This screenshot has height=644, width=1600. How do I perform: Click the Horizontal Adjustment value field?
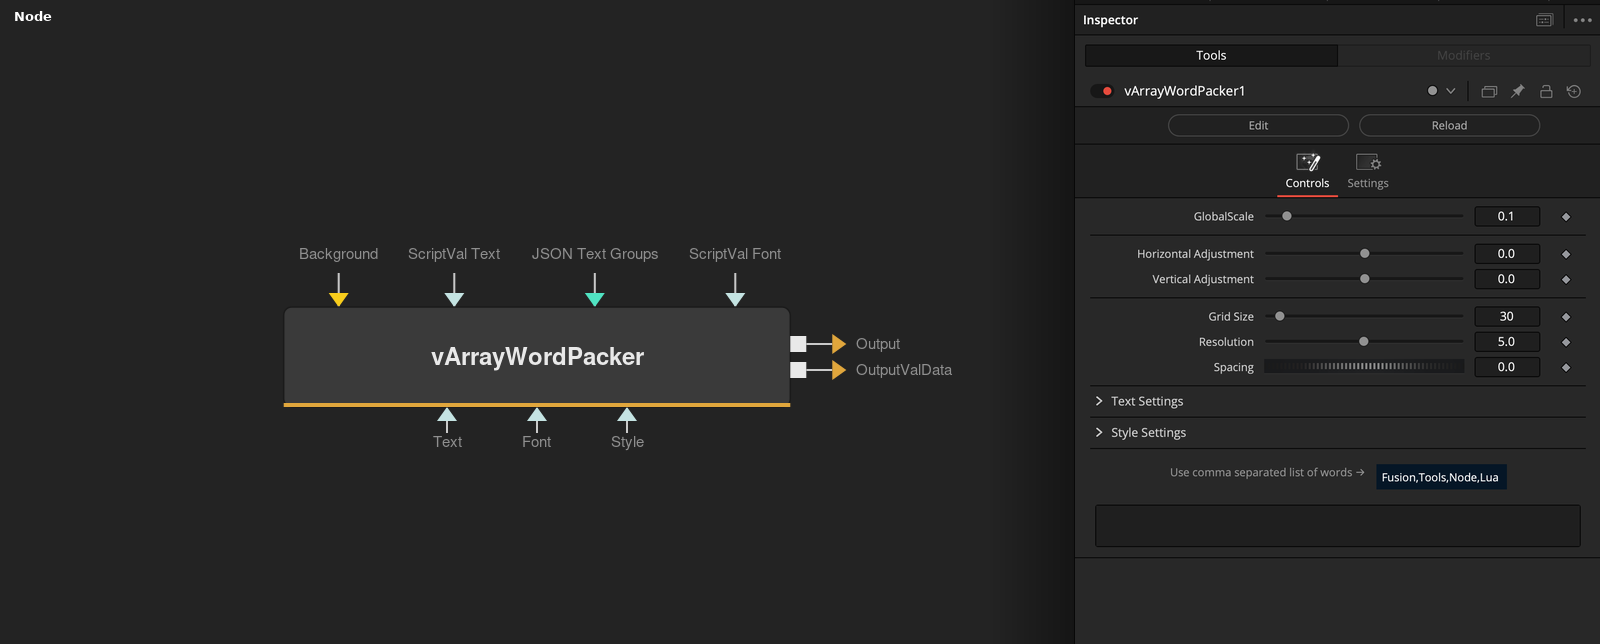click(x=1507, y=254)
